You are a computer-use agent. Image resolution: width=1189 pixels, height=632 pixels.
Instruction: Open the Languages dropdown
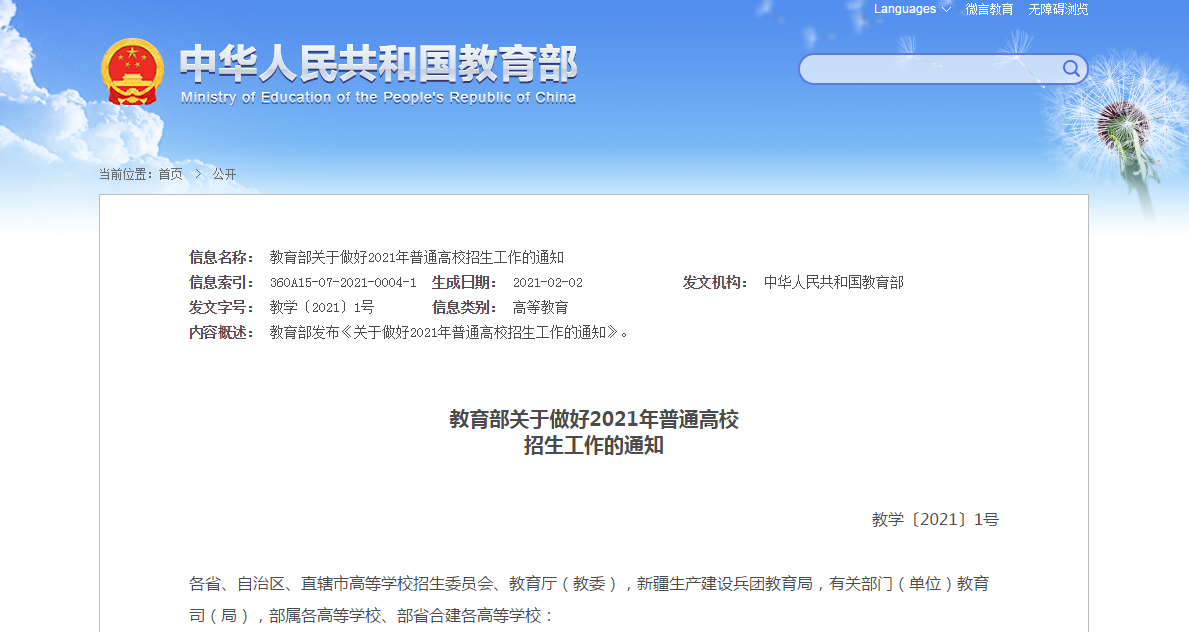click(x=911, y=9)
